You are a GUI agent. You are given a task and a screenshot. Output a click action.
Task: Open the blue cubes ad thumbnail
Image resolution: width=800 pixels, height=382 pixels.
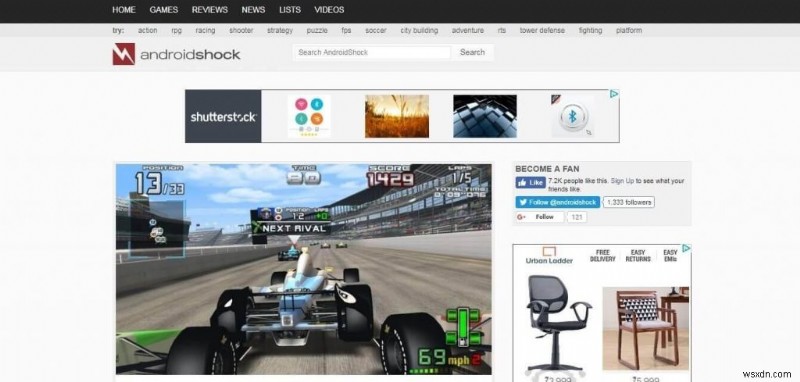485,116
